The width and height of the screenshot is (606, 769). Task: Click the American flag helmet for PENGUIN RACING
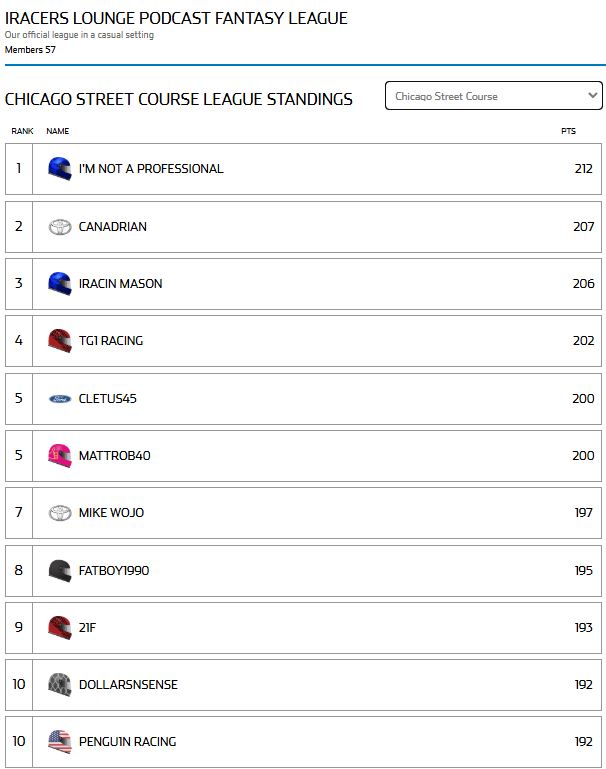60,742
